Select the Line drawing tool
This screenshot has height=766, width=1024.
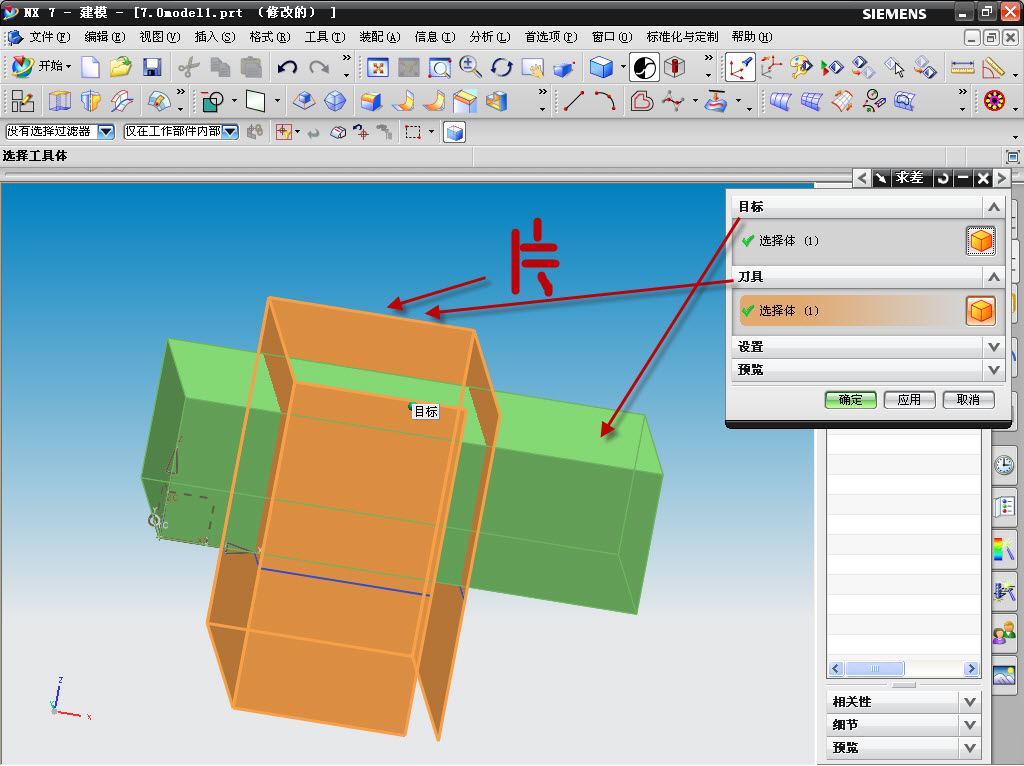point(573,101)
